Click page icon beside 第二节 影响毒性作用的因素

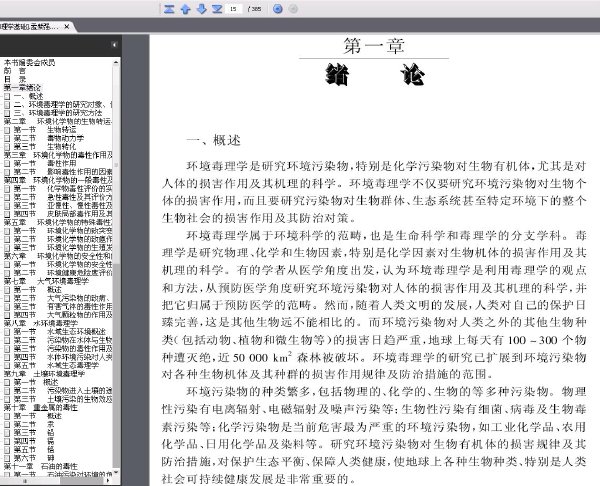7,172
